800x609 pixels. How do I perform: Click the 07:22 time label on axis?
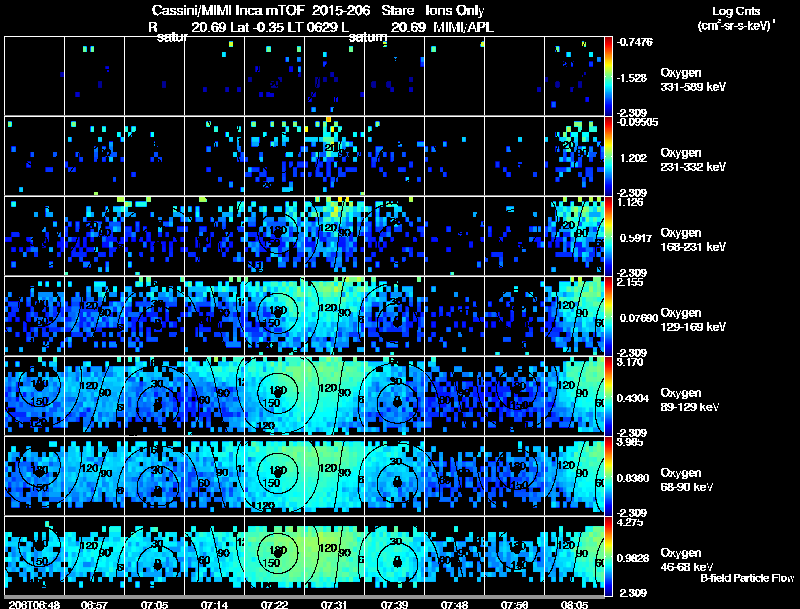point(274,604)
